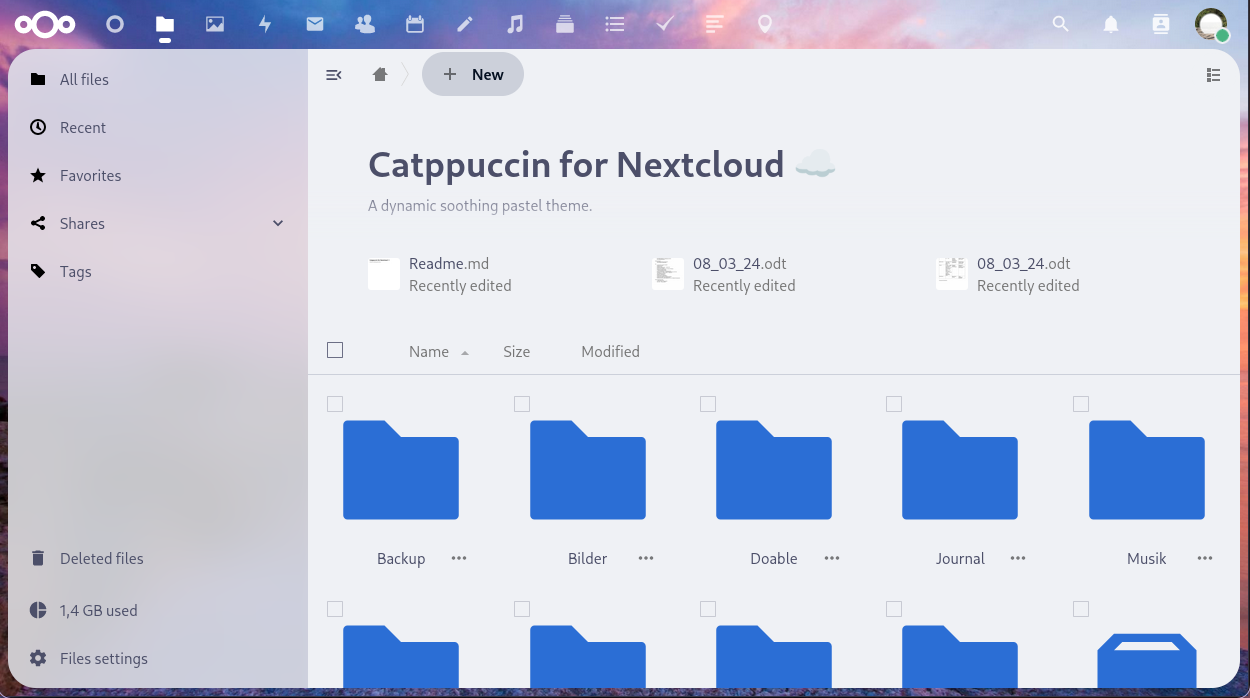Select Favorites in the sidebar

[x=90, y=175]
